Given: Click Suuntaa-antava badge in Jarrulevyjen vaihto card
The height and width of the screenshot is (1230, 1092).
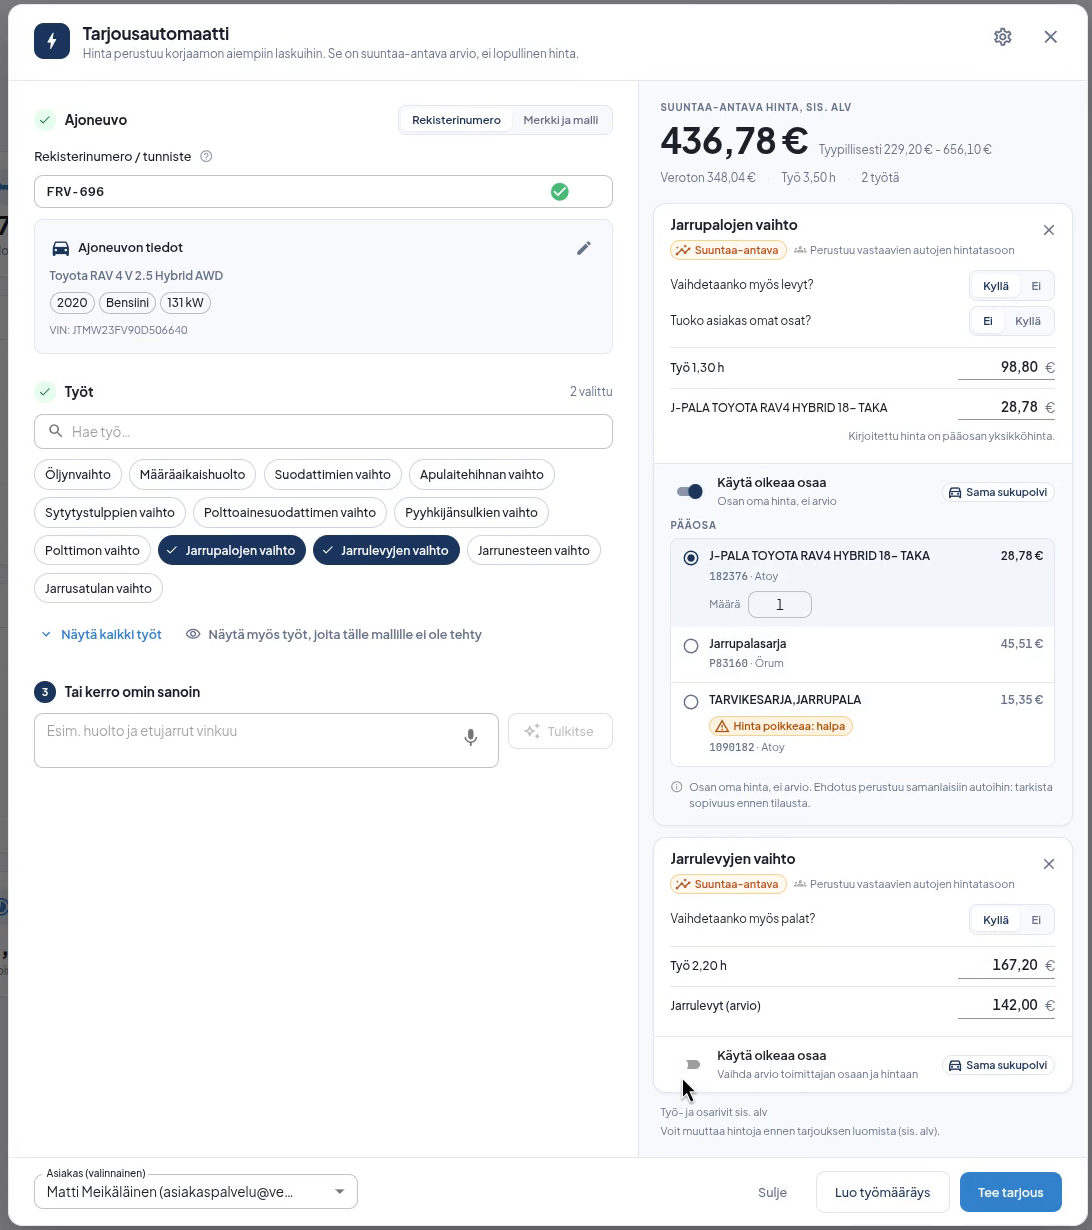Looking at the screenshot, I should (x=728, y=884).
